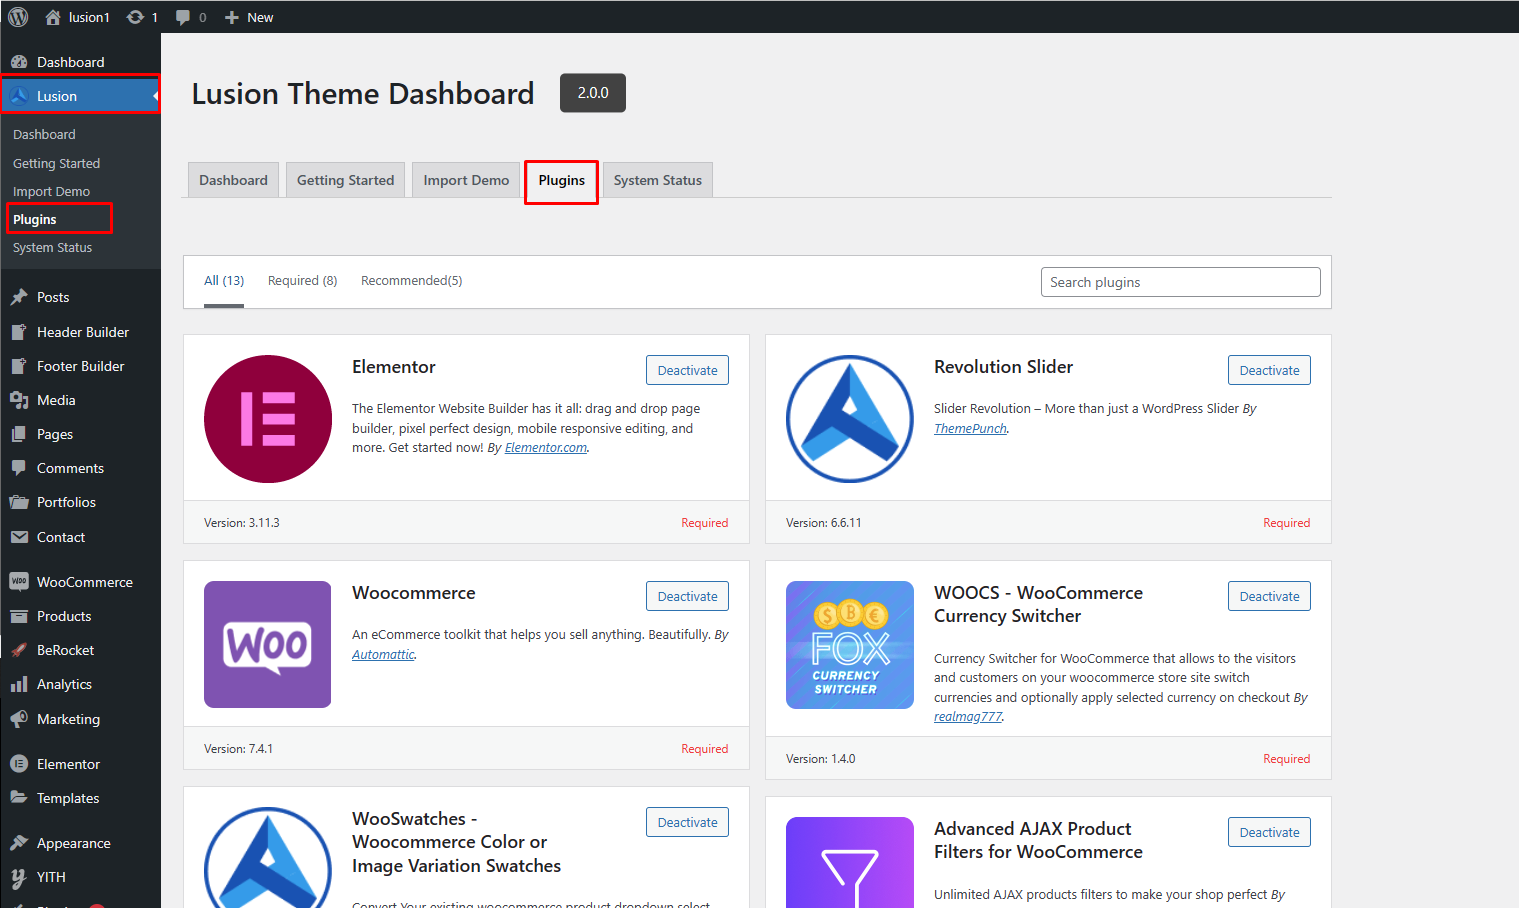
Task: Switch to the System Status tab
Action: point(658,180)
